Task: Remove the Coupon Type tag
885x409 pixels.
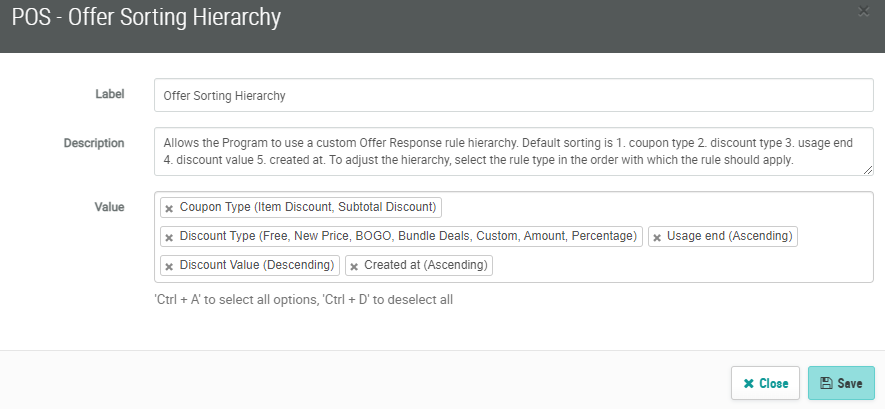Action: point(169,208)
